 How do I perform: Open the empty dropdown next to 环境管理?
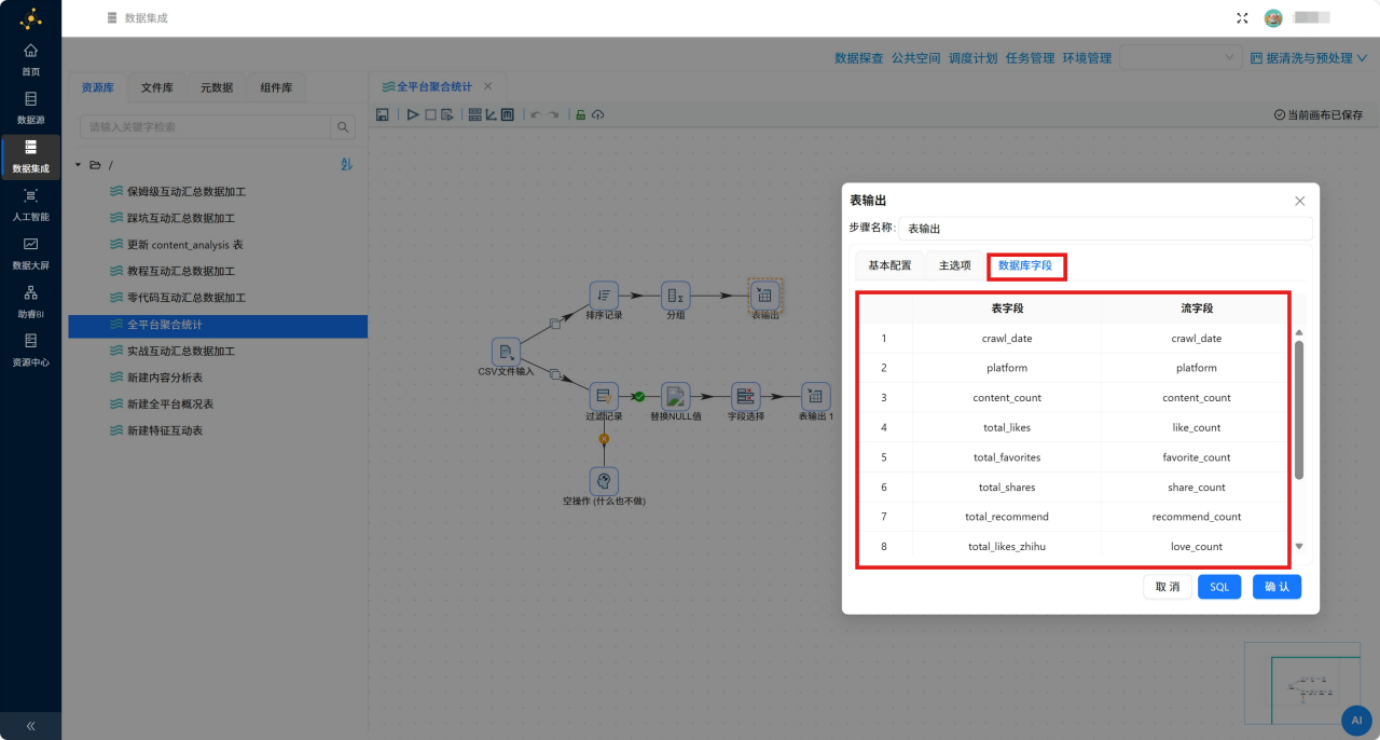(x=1180, y=58)
